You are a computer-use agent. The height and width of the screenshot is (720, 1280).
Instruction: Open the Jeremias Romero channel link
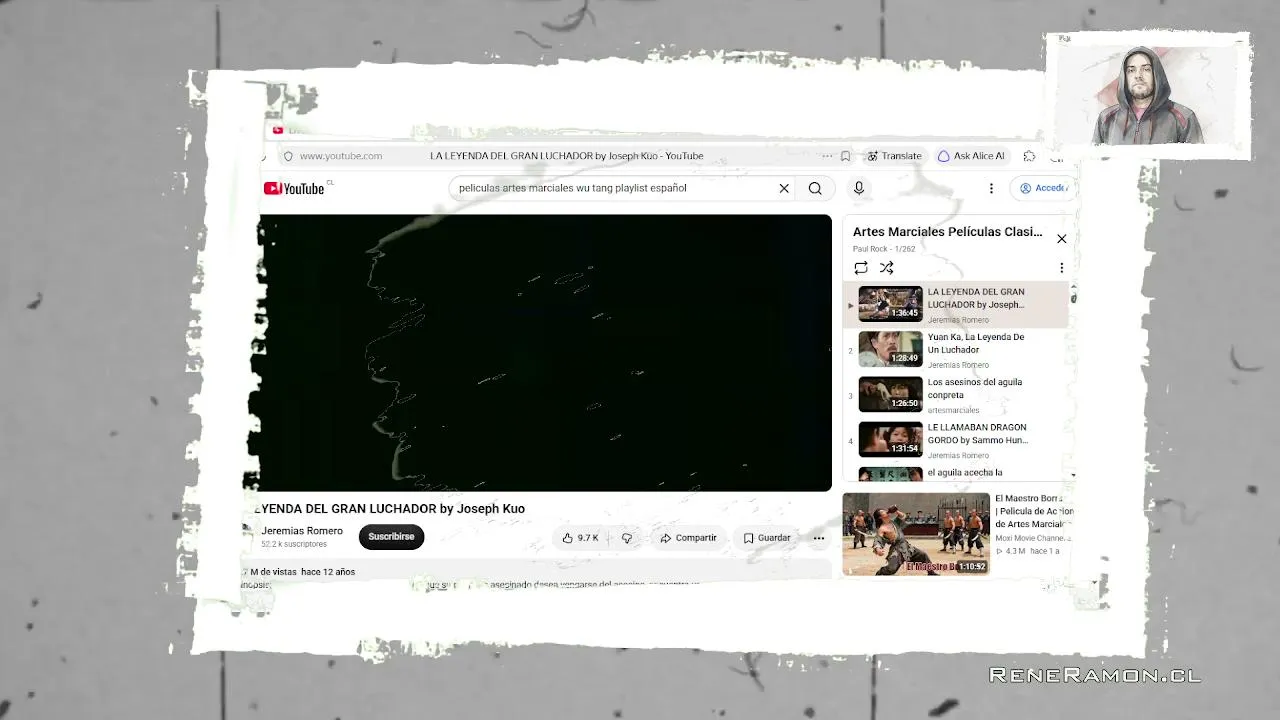pos(302,531)
